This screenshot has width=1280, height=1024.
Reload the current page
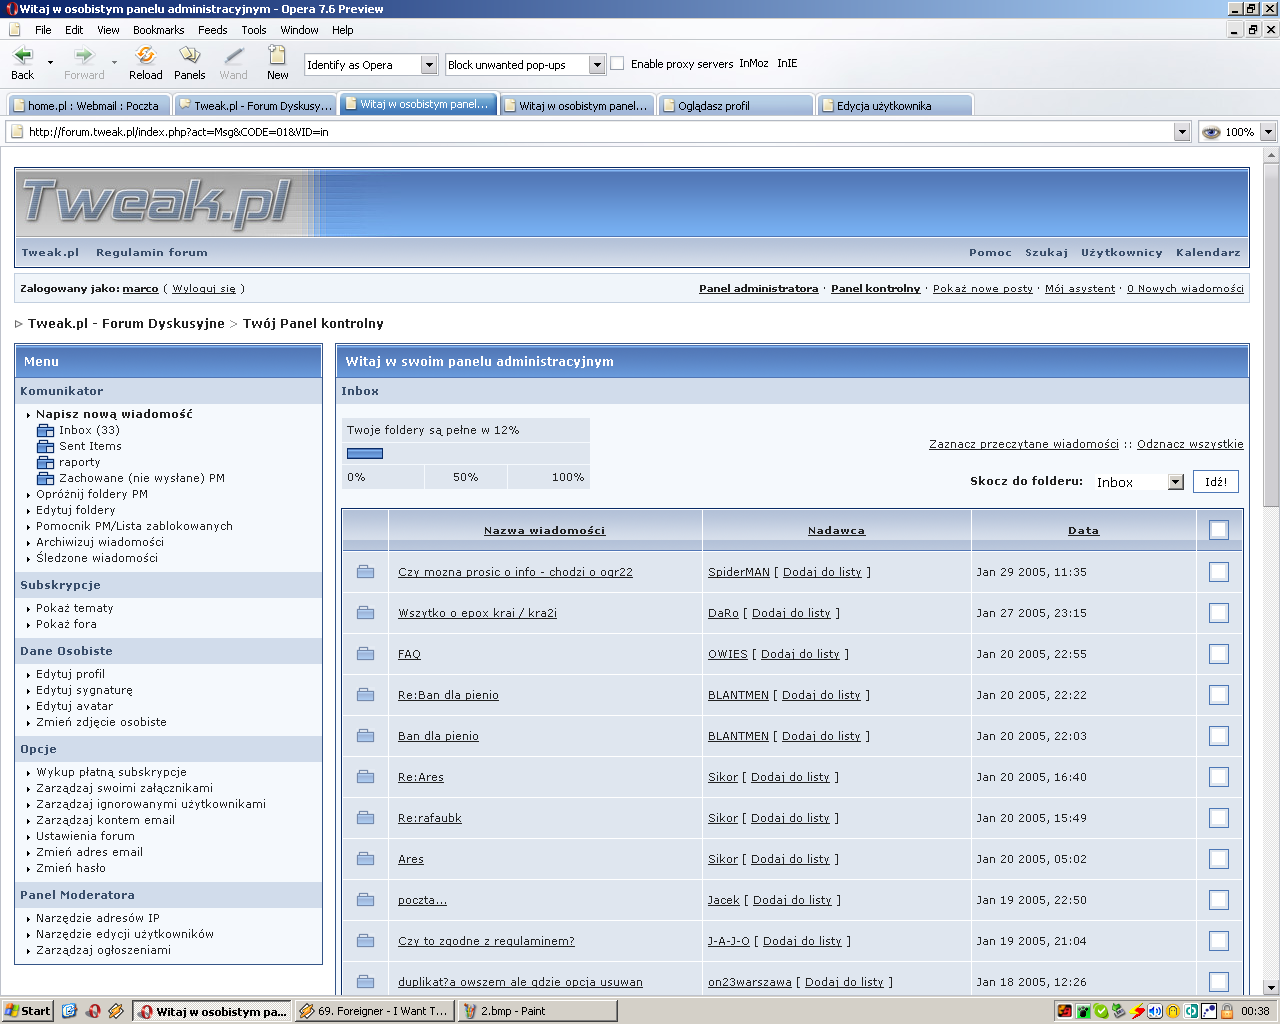pos(145,57)
